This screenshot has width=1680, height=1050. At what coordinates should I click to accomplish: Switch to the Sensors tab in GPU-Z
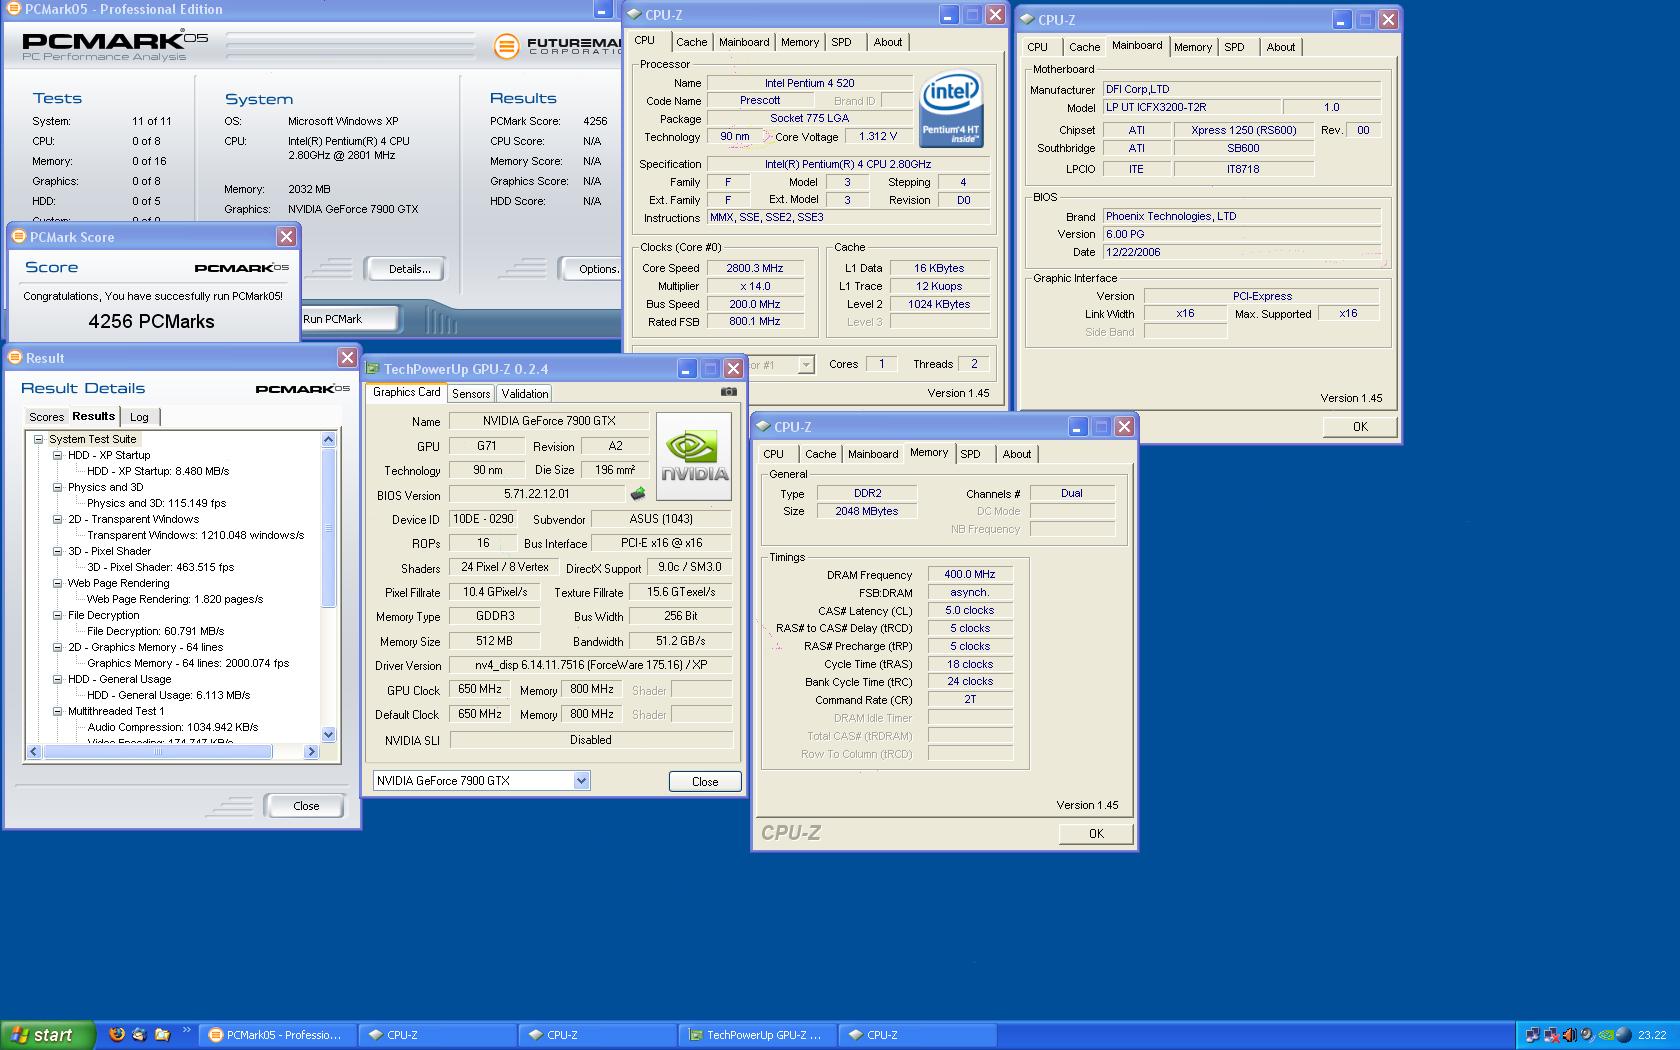click(471, 394)
